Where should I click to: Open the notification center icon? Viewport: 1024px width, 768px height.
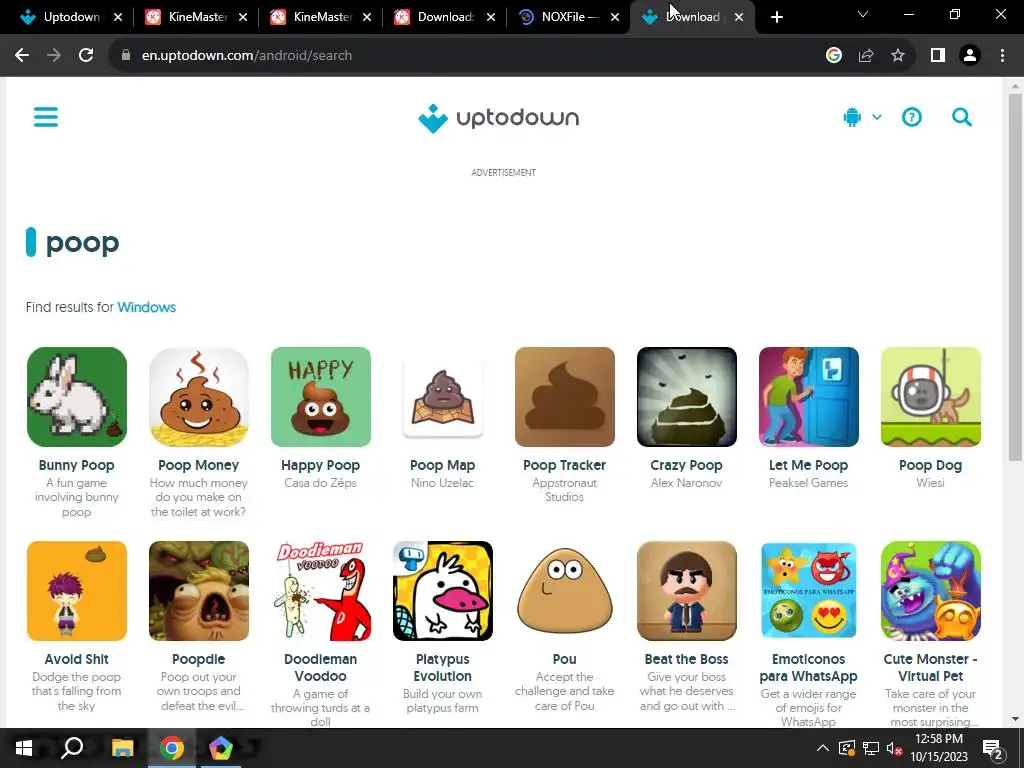[993, 749]
